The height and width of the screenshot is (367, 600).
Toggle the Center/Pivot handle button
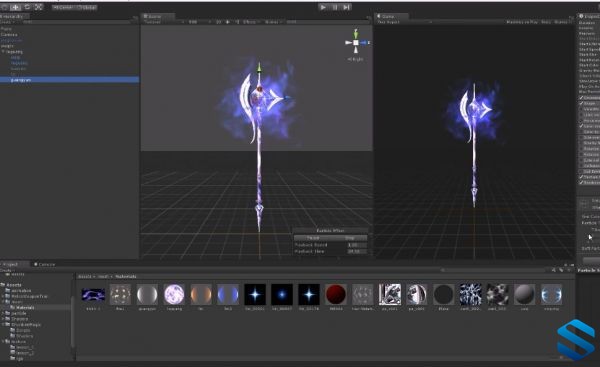(64, 7)
